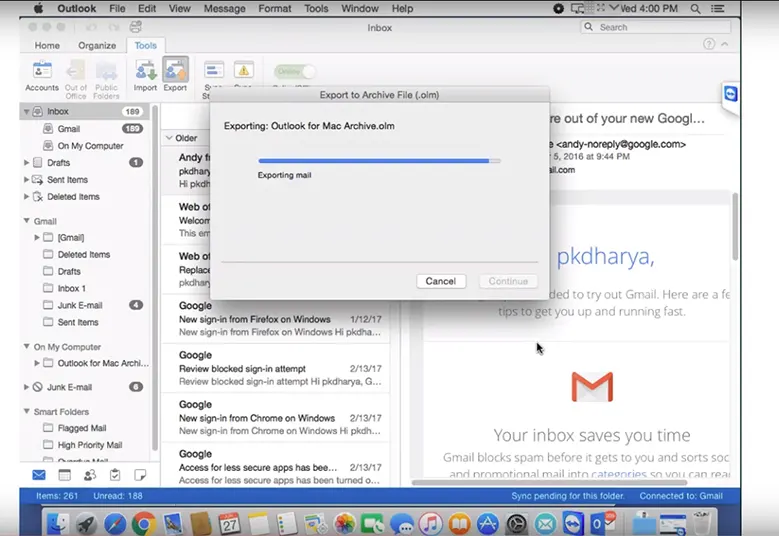
Task: Switch to People view at the sidebar bottom
Action: point(90,475)
